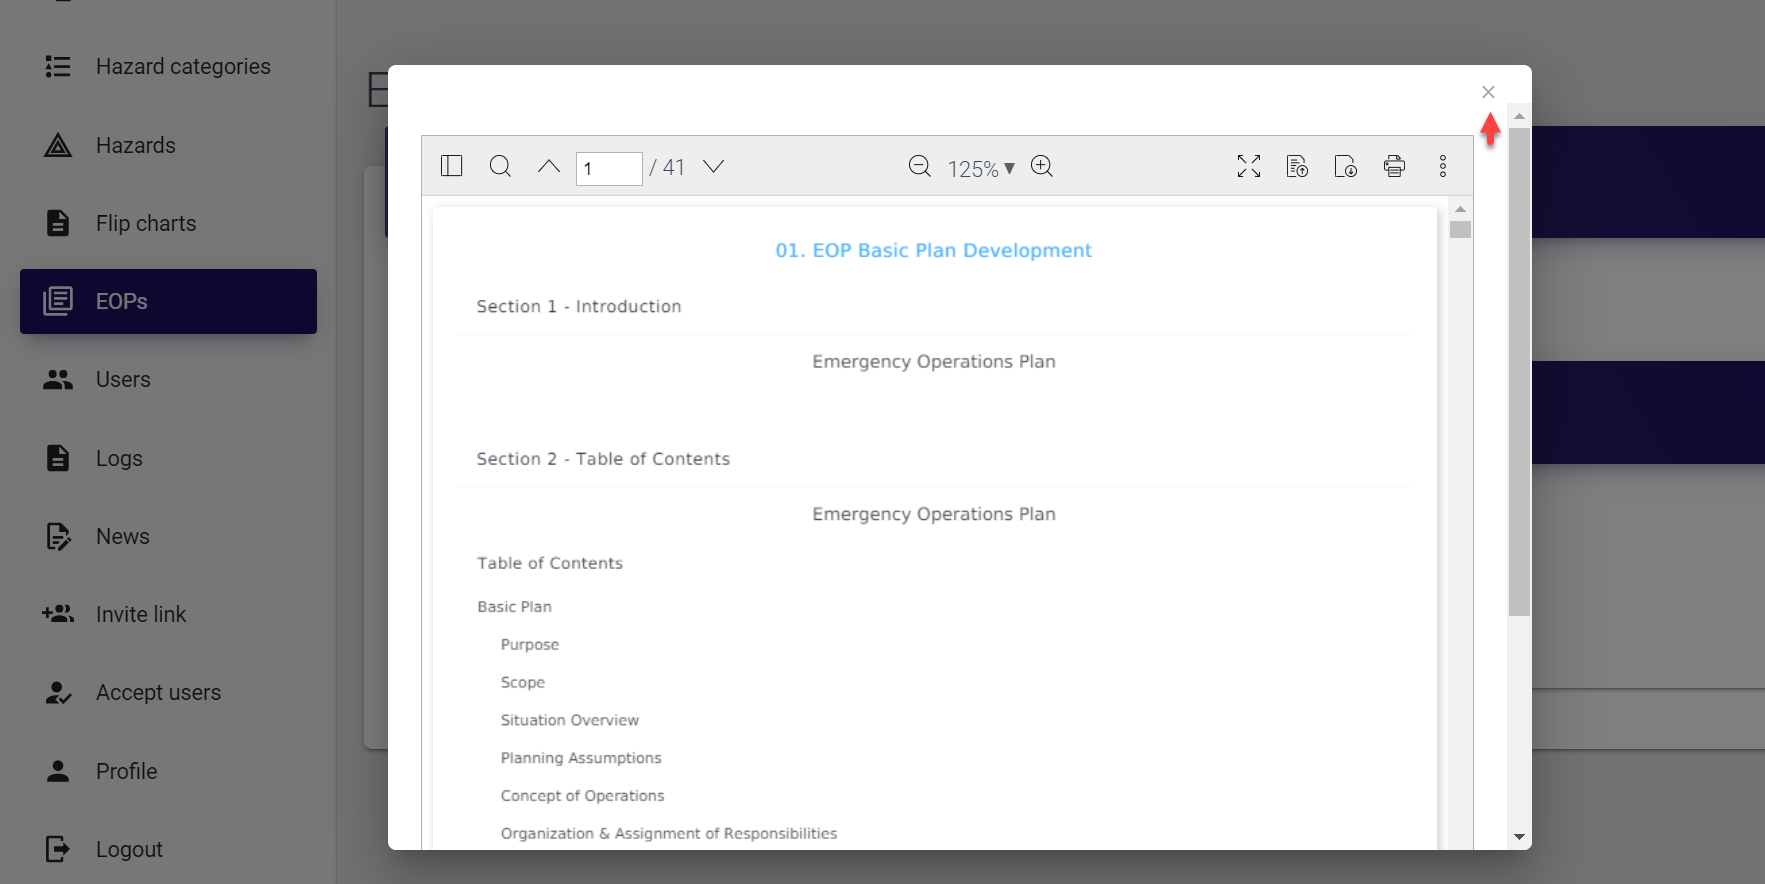Open search in the PDF viewer

(500, 166)
